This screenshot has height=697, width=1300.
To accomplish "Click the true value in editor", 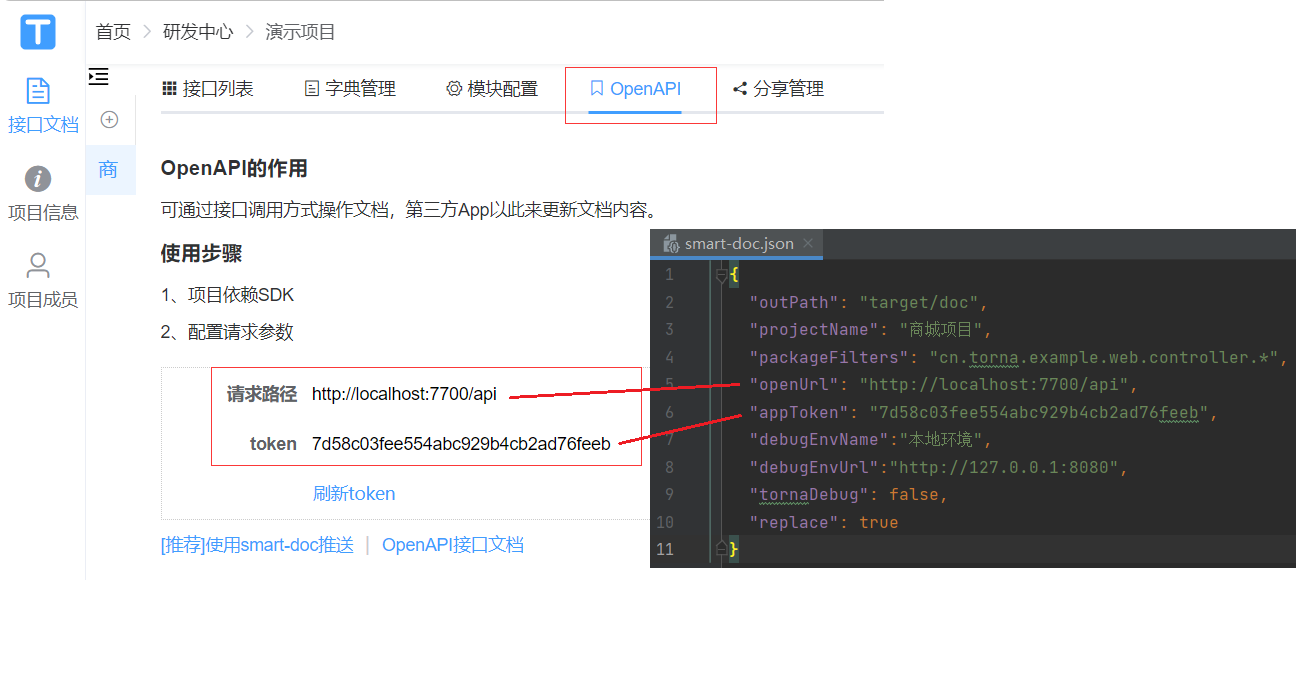I will point(879,522).
